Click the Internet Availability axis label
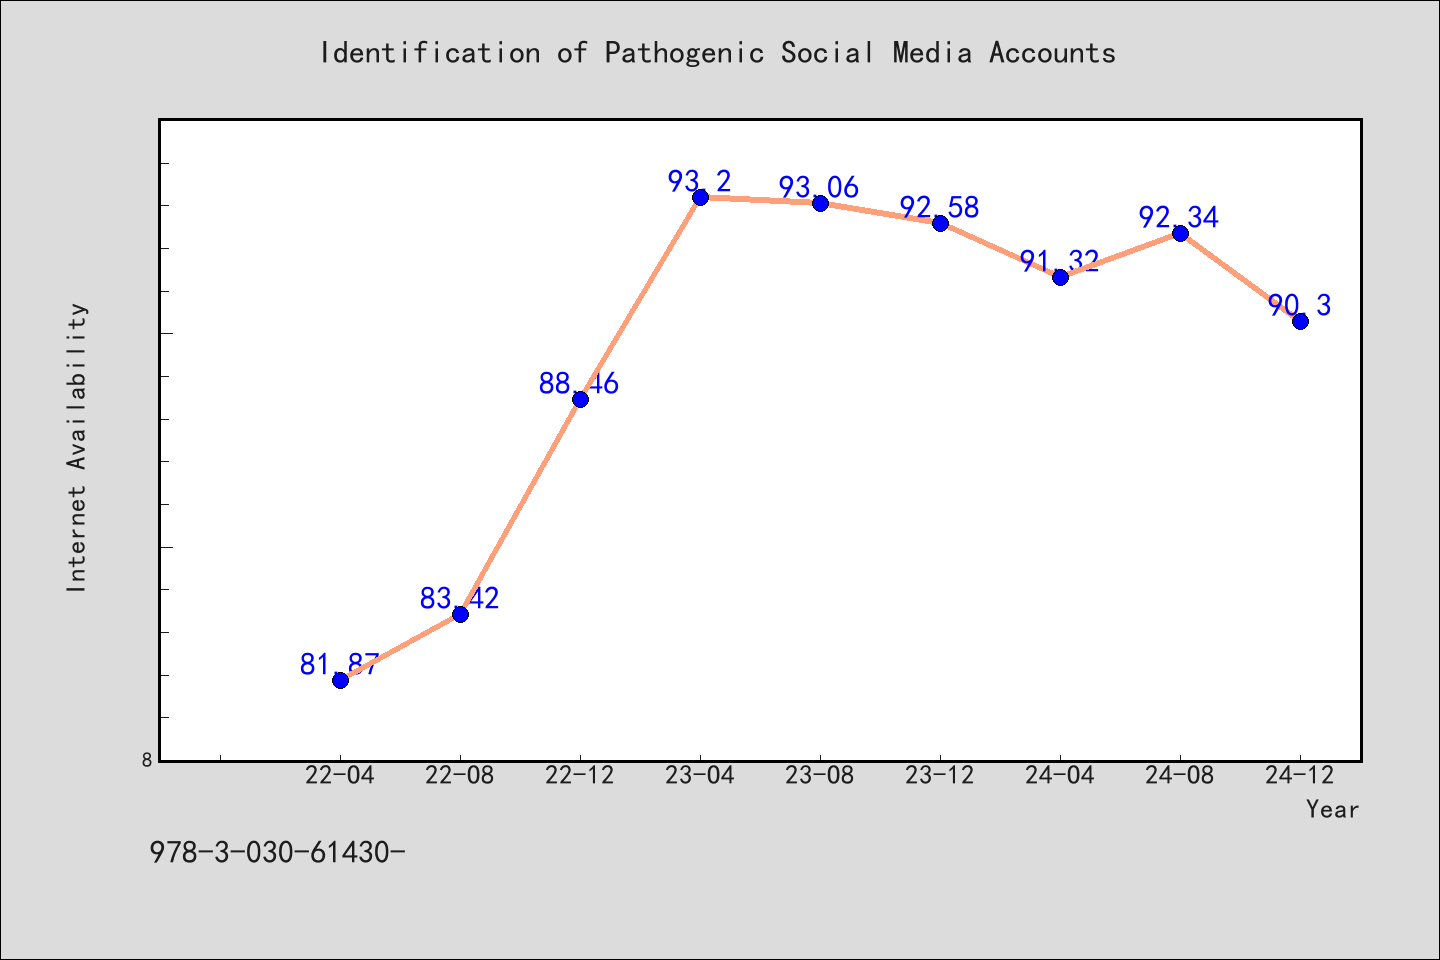Viewport: 1440px width, 960px height. pyautogui.click(x=77, y=447)
